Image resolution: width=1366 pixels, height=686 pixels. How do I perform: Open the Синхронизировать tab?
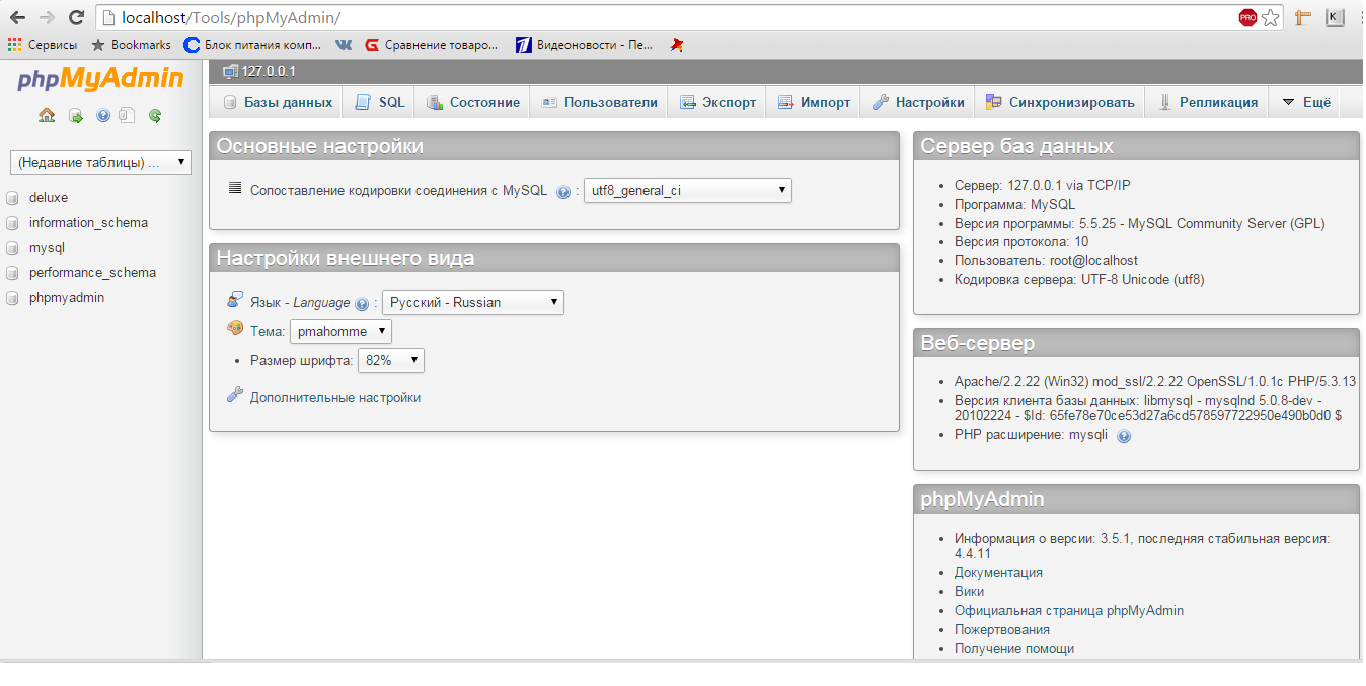pos(1060,102)
